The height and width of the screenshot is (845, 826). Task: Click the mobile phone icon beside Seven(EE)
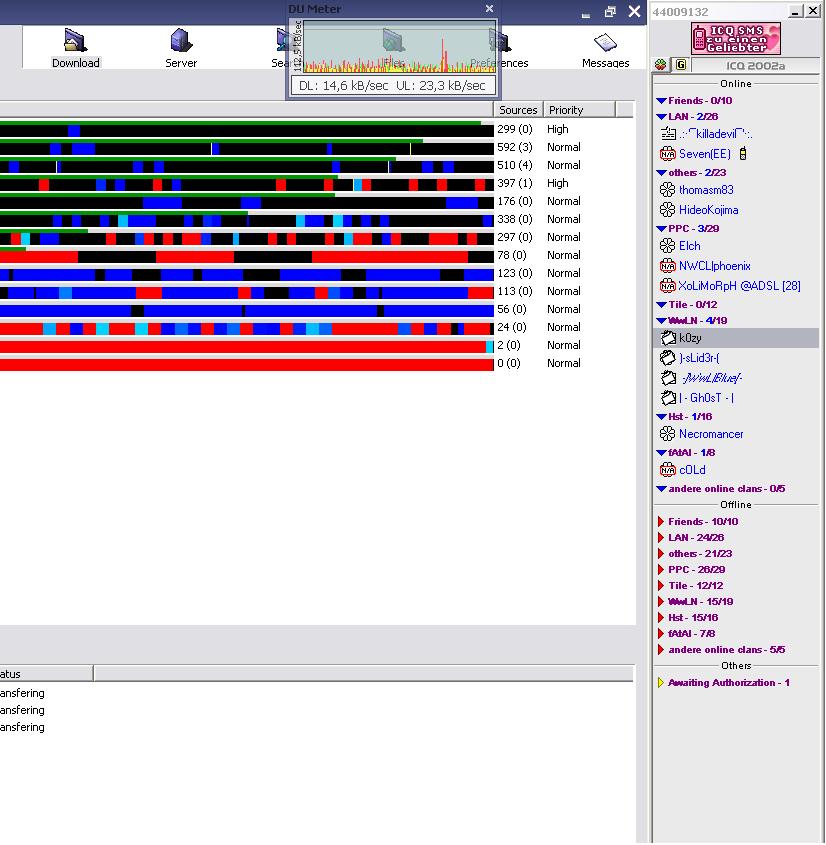pyautogui.click(x=743, y=154)
